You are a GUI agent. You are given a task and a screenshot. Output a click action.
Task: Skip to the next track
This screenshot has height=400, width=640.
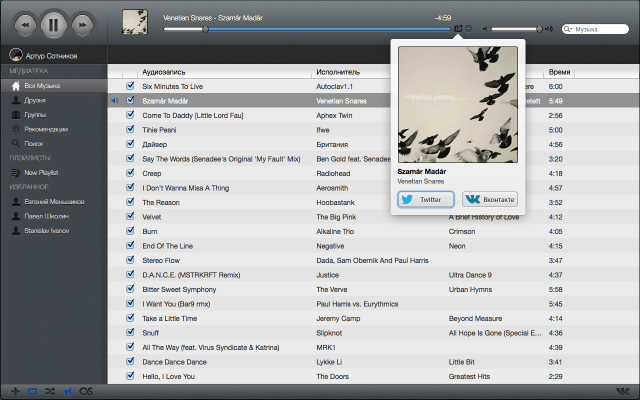pos(82,25)
